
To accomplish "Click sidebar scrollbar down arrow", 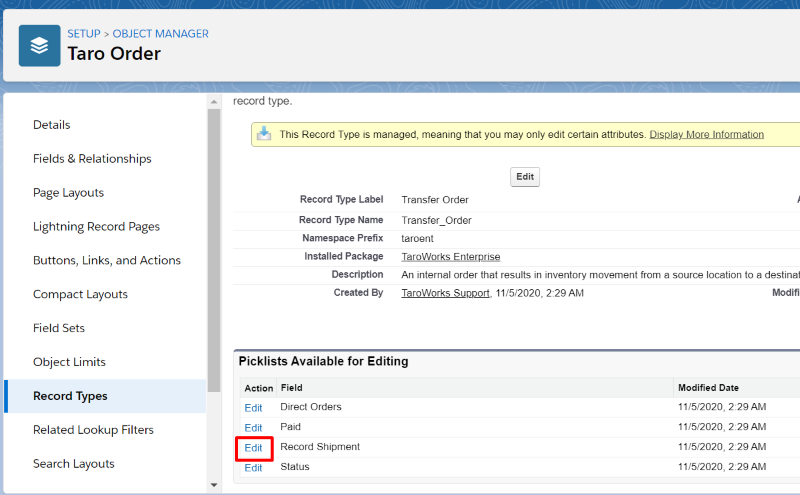I will coord(214,485).
